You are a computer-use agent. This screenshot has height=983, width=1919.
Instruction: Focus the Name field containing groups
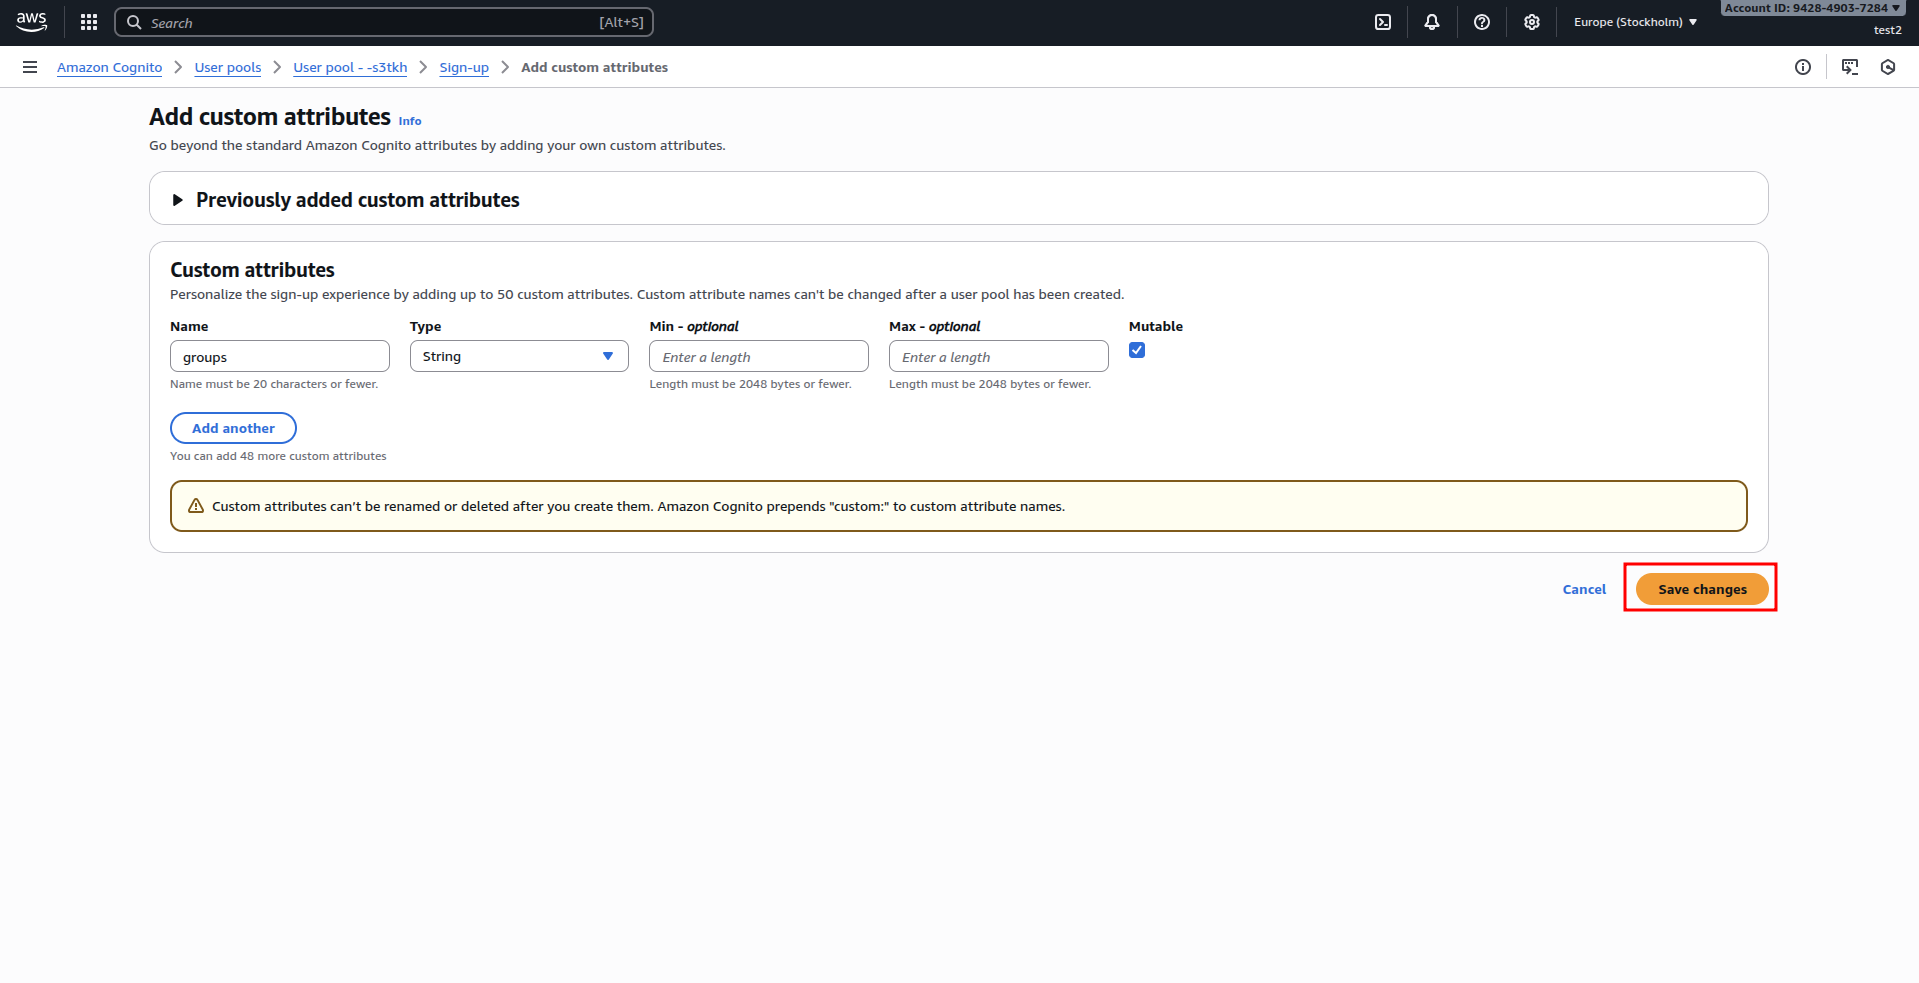(x=280, y=356)
